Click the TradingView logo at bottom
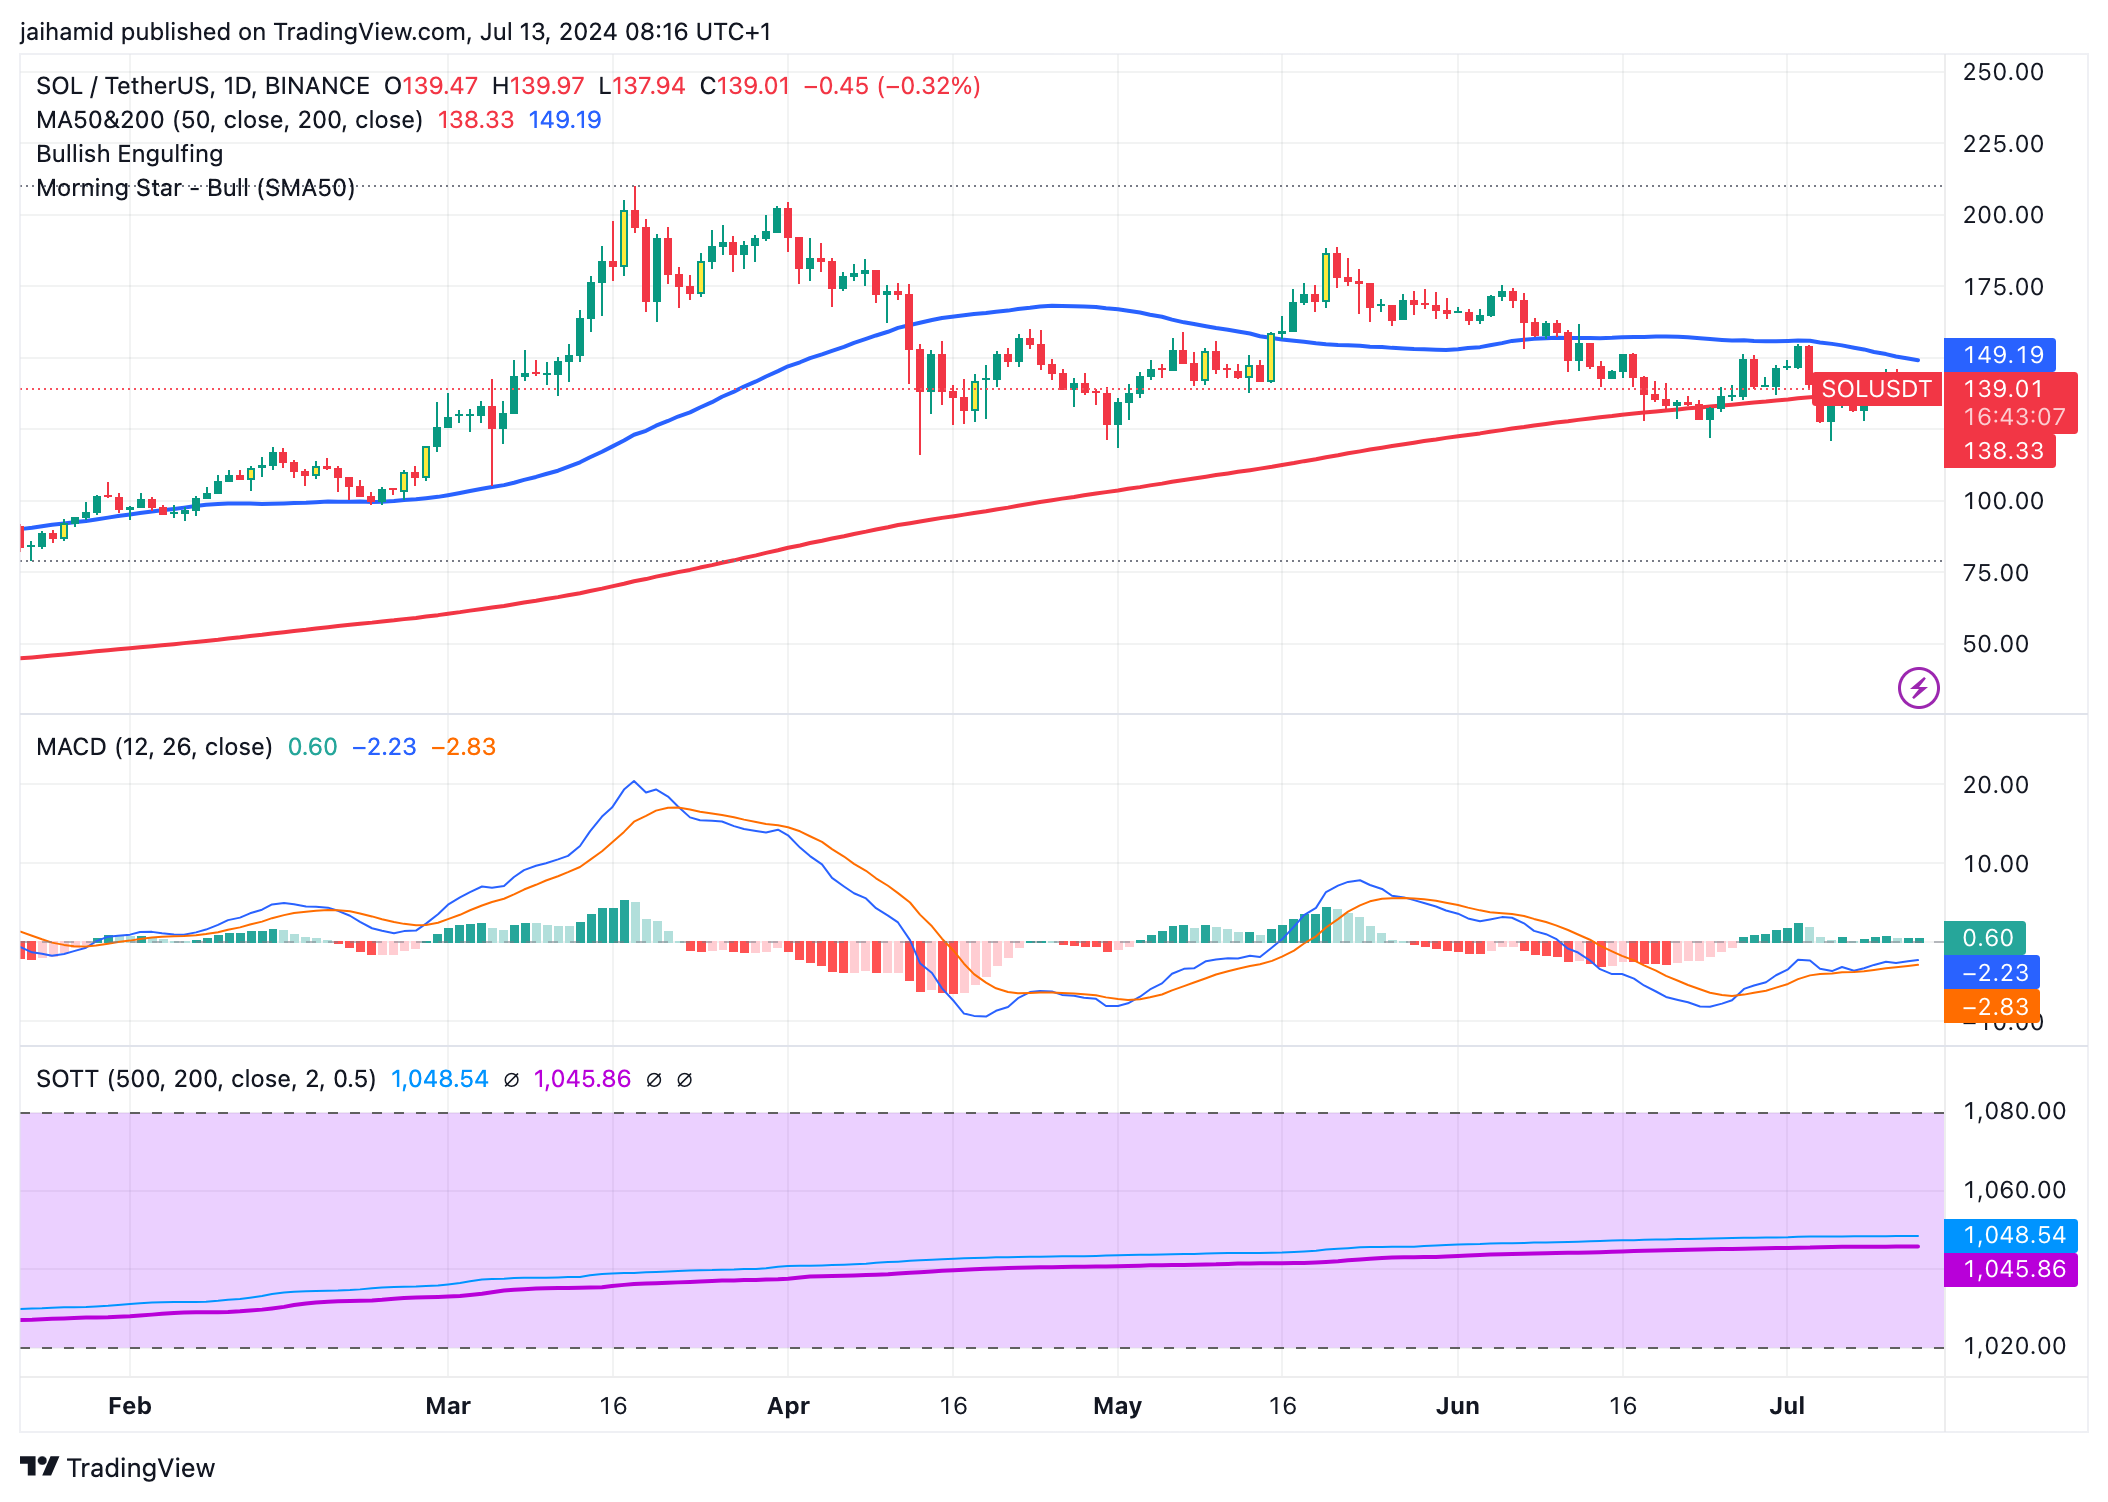This screenshot has width=2108, height=1502. 118,1467
